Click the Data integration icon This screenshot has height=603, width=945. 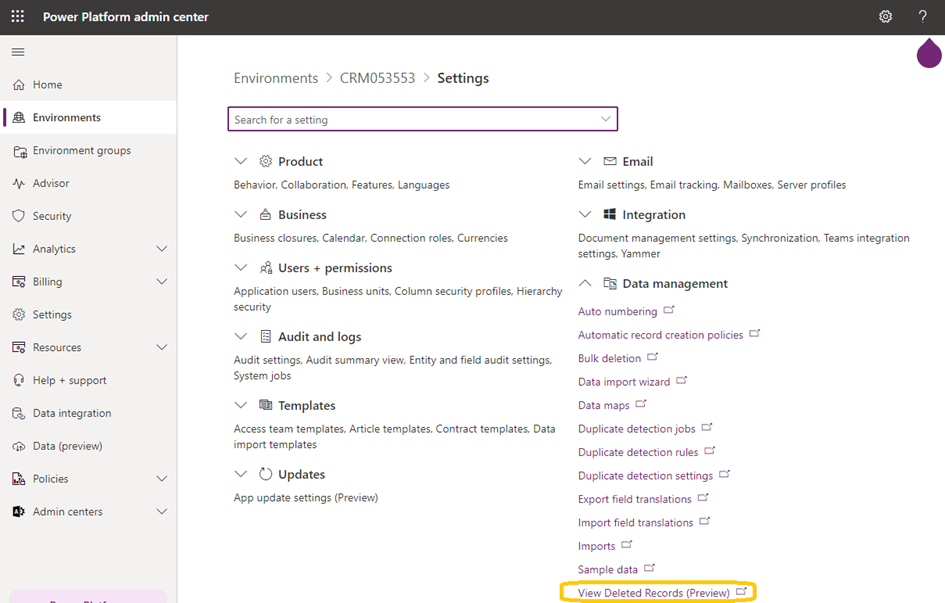point(19,413)
